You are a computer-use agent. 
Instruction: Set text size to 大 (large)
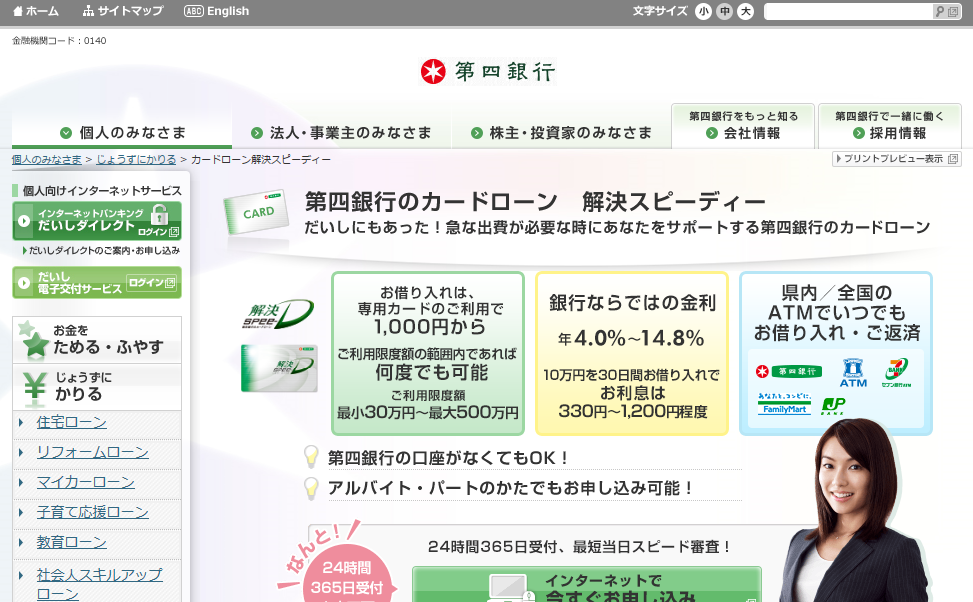745,11
